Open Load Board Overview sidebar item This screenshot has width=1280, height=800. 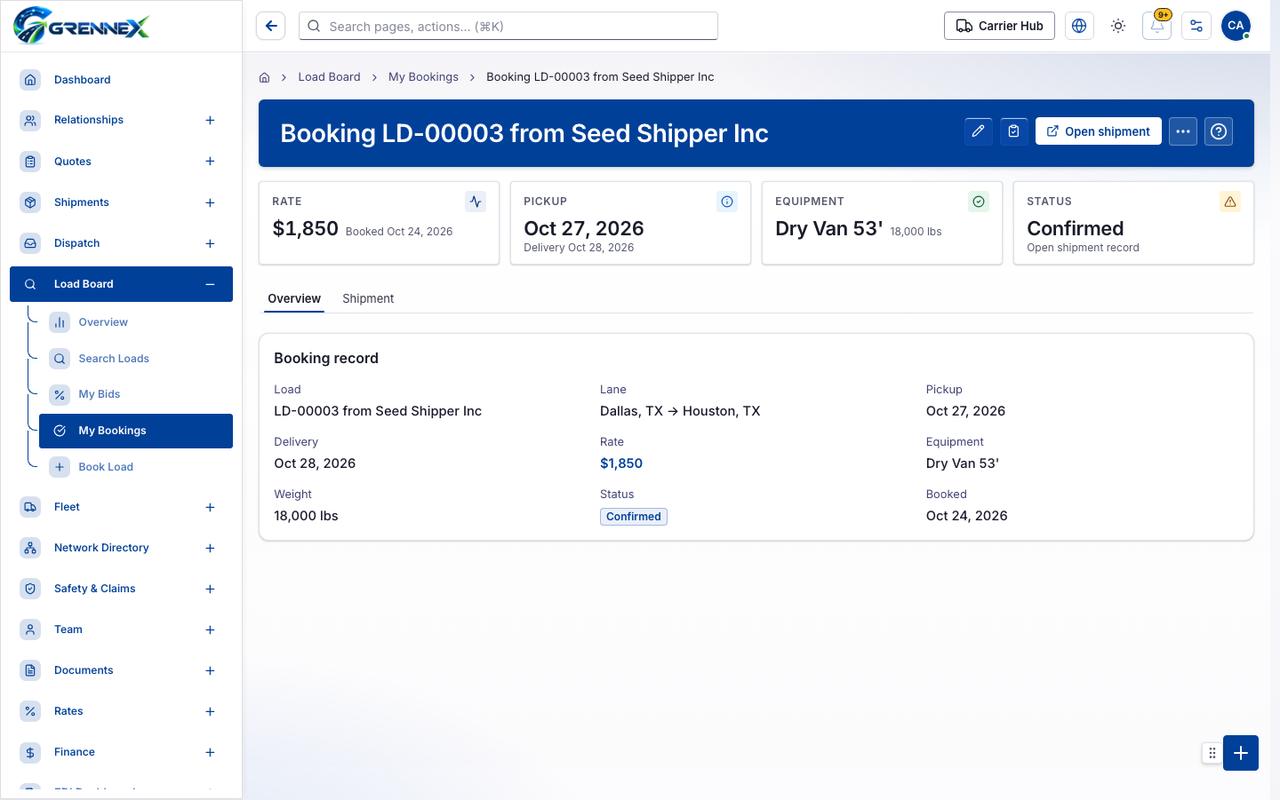(136, 322)
